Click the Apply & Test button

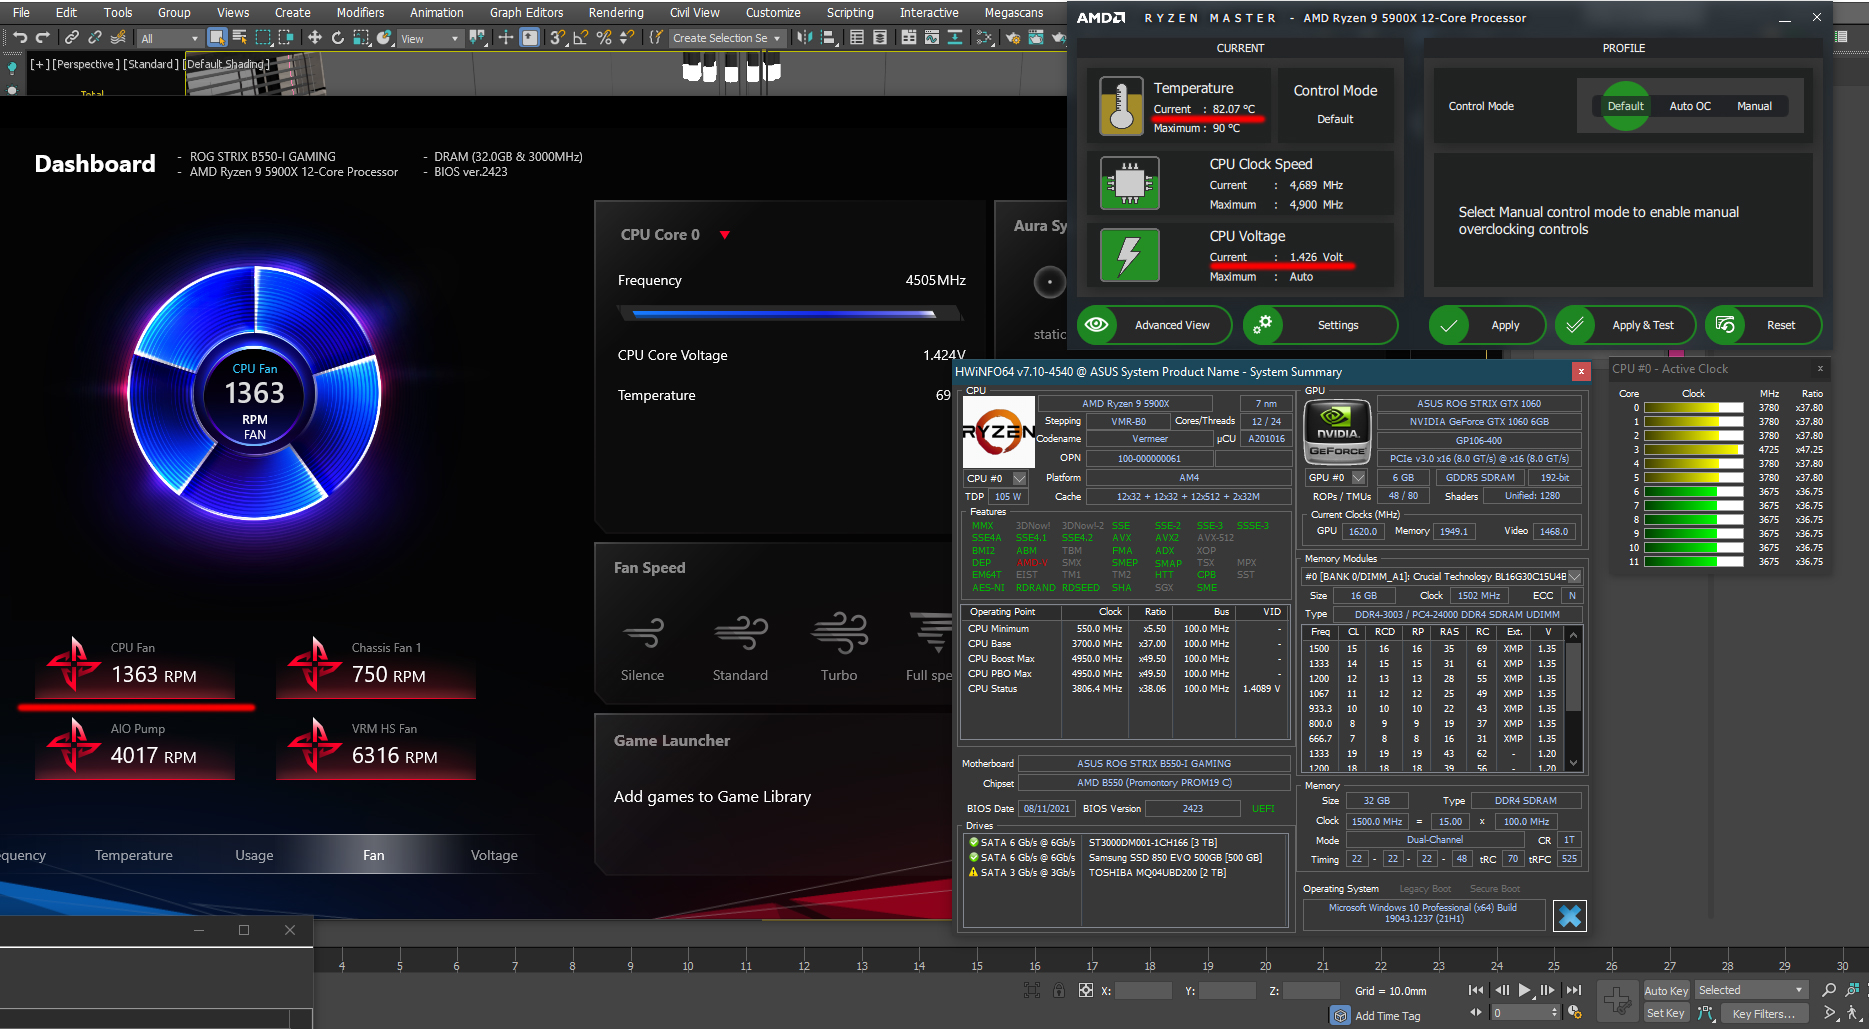(1625, 325)
